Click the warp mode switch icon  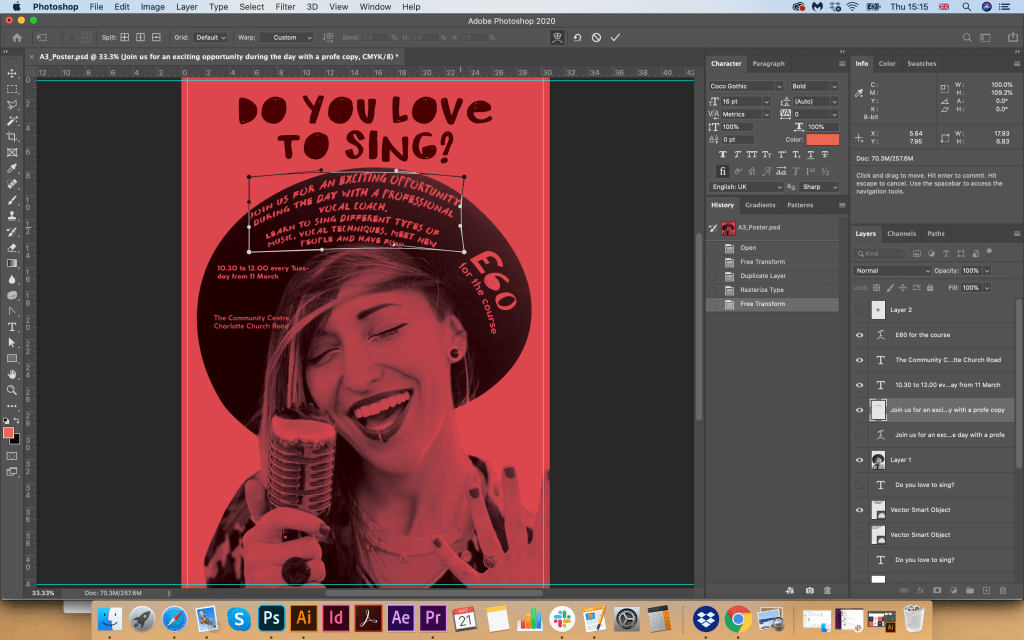tap(558, 37)
